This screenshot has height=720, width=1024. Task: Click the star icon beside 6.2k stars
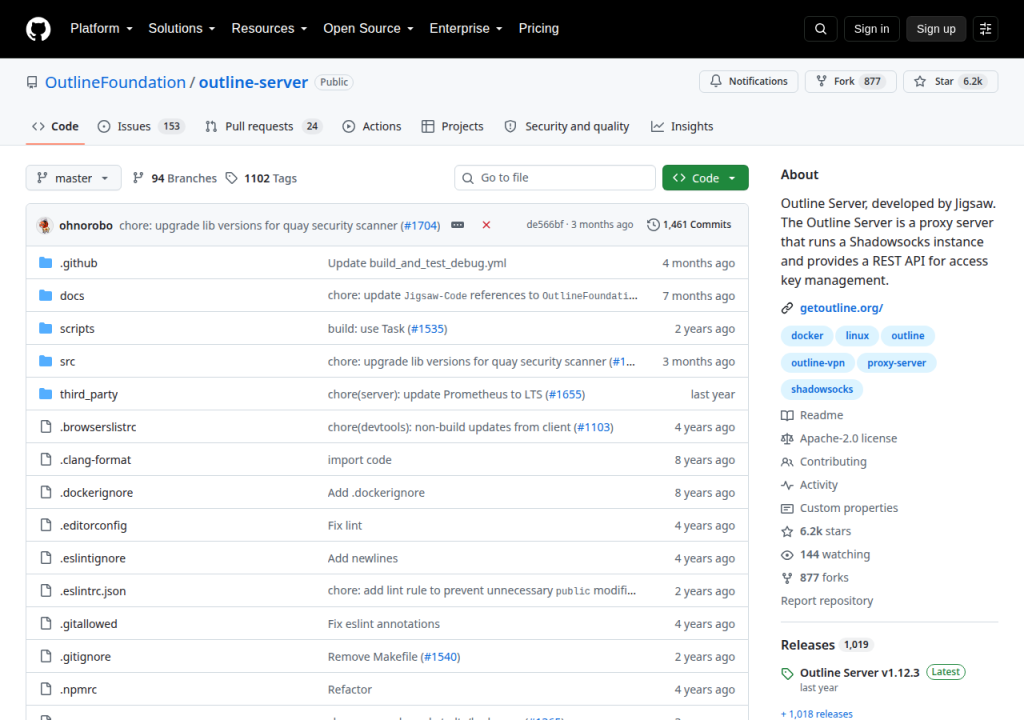pyautogui.click(x=787, y=531)
